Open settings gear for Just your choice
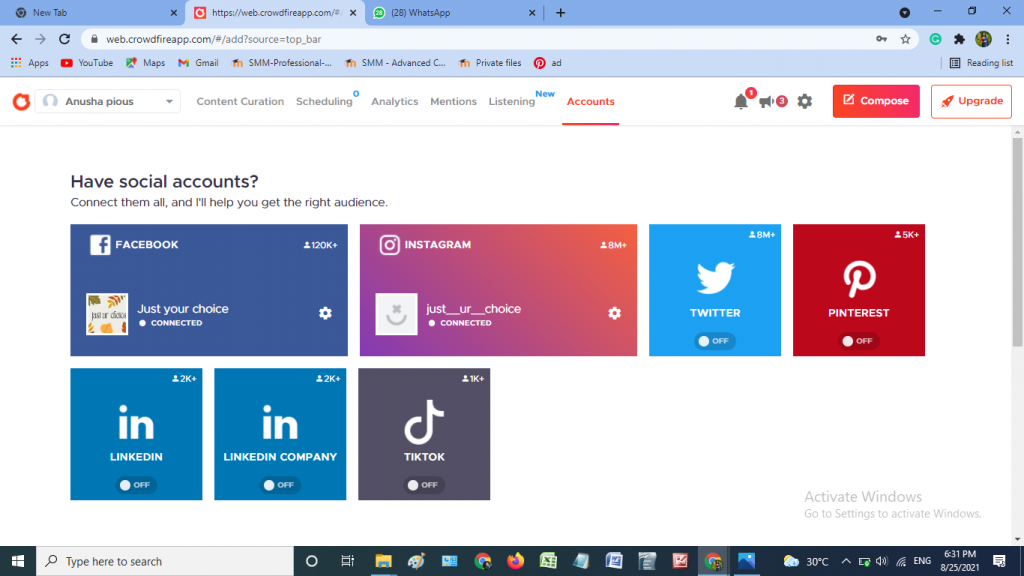This screenshot has width=1024, height=576. click(325, 313)
